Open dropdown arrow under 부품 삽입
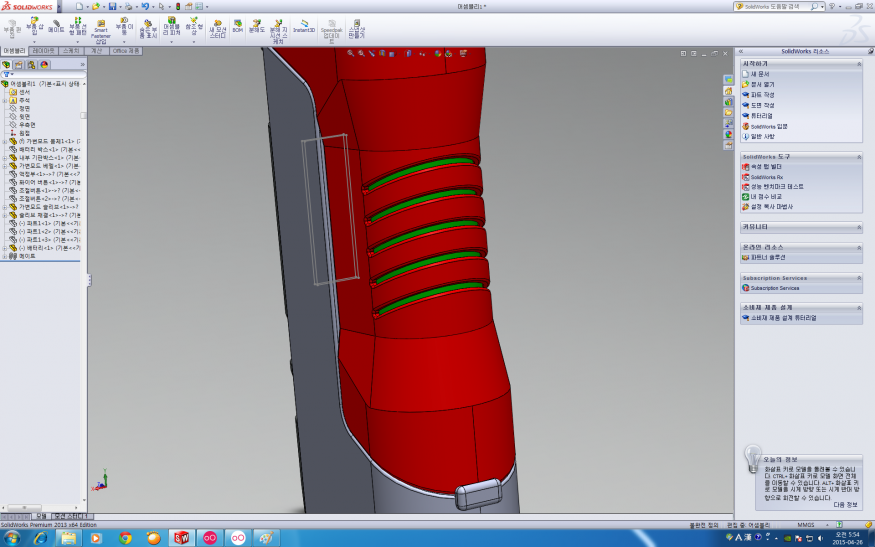The height and width of the screenshot is (547, 875). coord(34,42)
